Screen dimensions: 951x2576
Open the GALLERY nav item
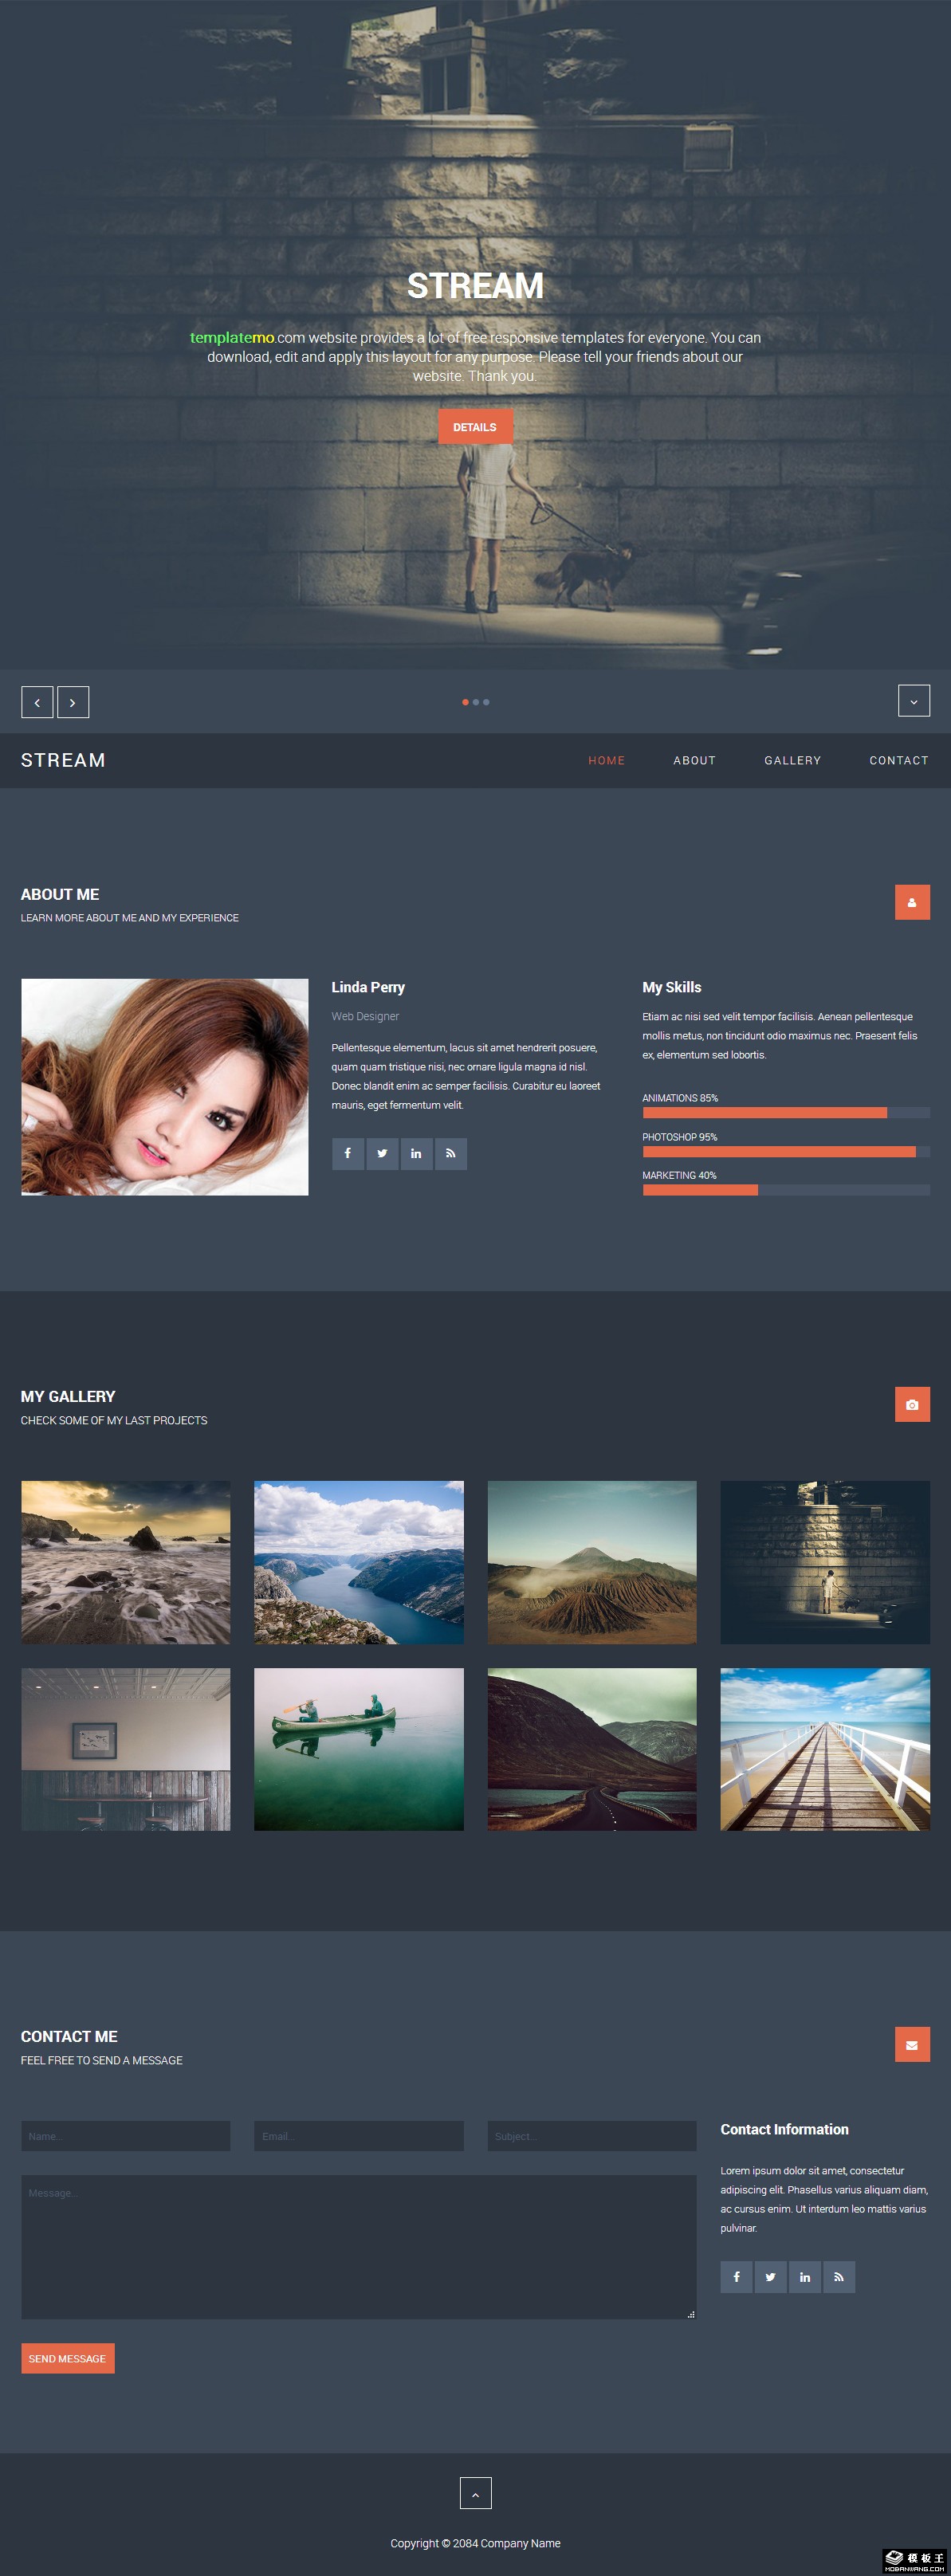(793, 761)
